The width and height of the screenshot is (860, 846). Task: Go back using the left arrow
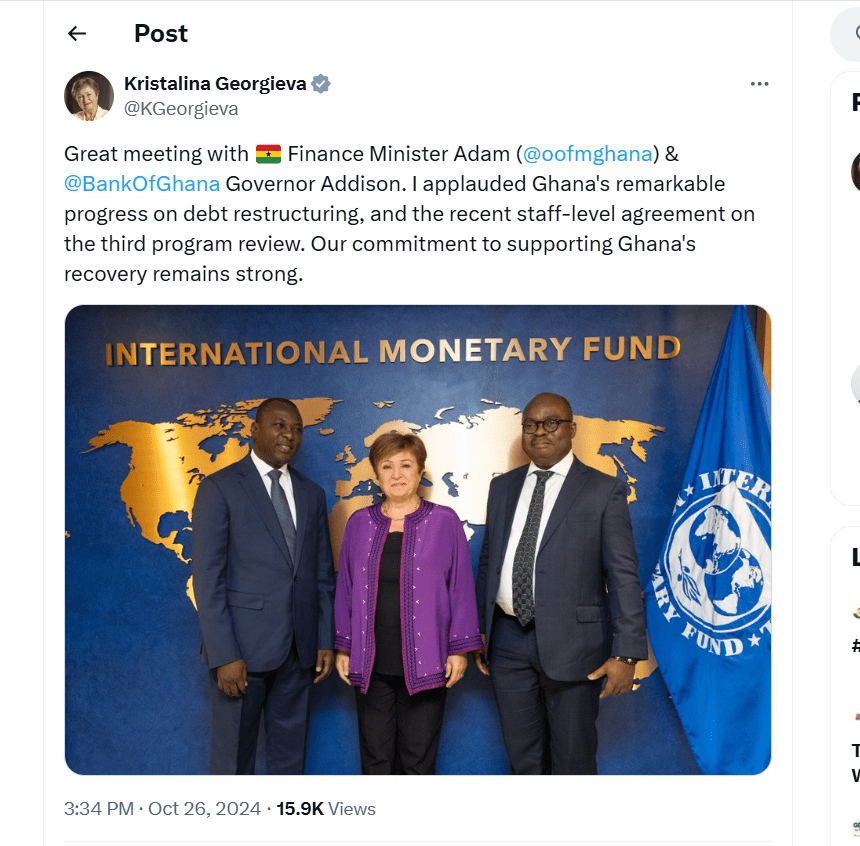click(x=77, y=34)
